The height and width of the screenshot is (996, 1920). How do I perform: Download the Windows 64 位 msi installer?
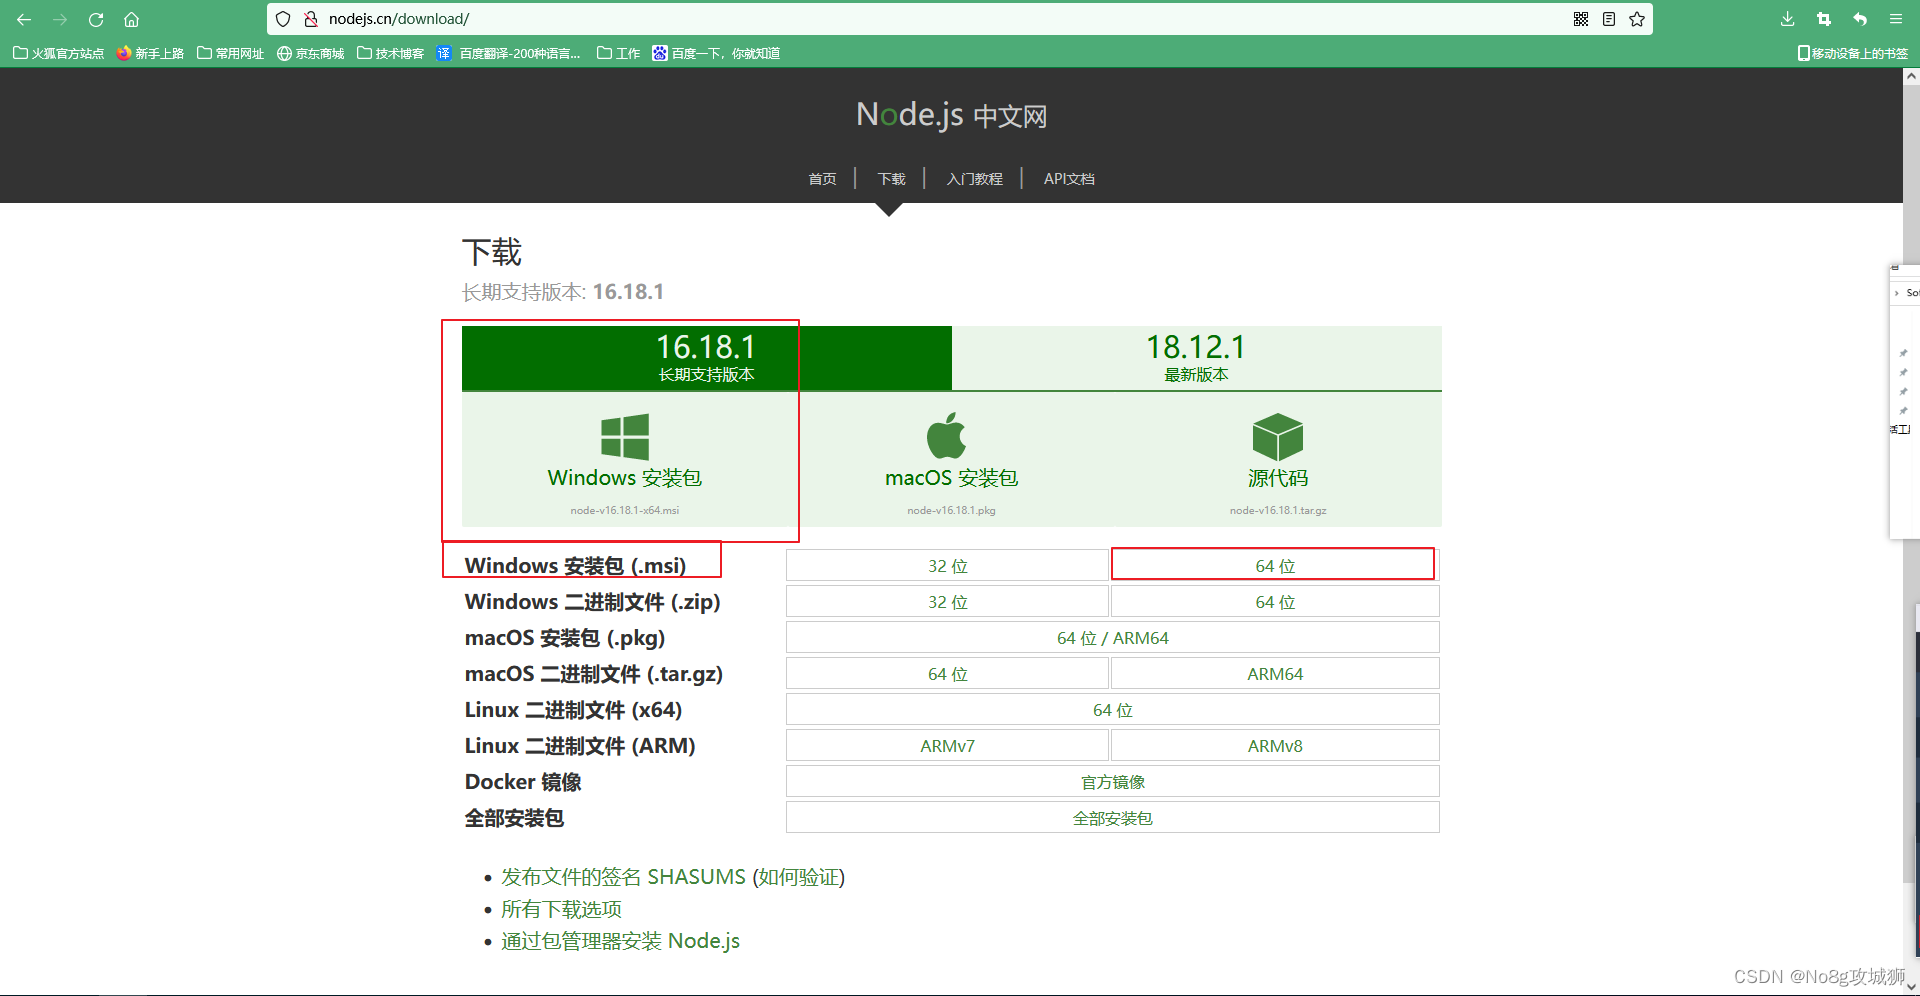1273,564
